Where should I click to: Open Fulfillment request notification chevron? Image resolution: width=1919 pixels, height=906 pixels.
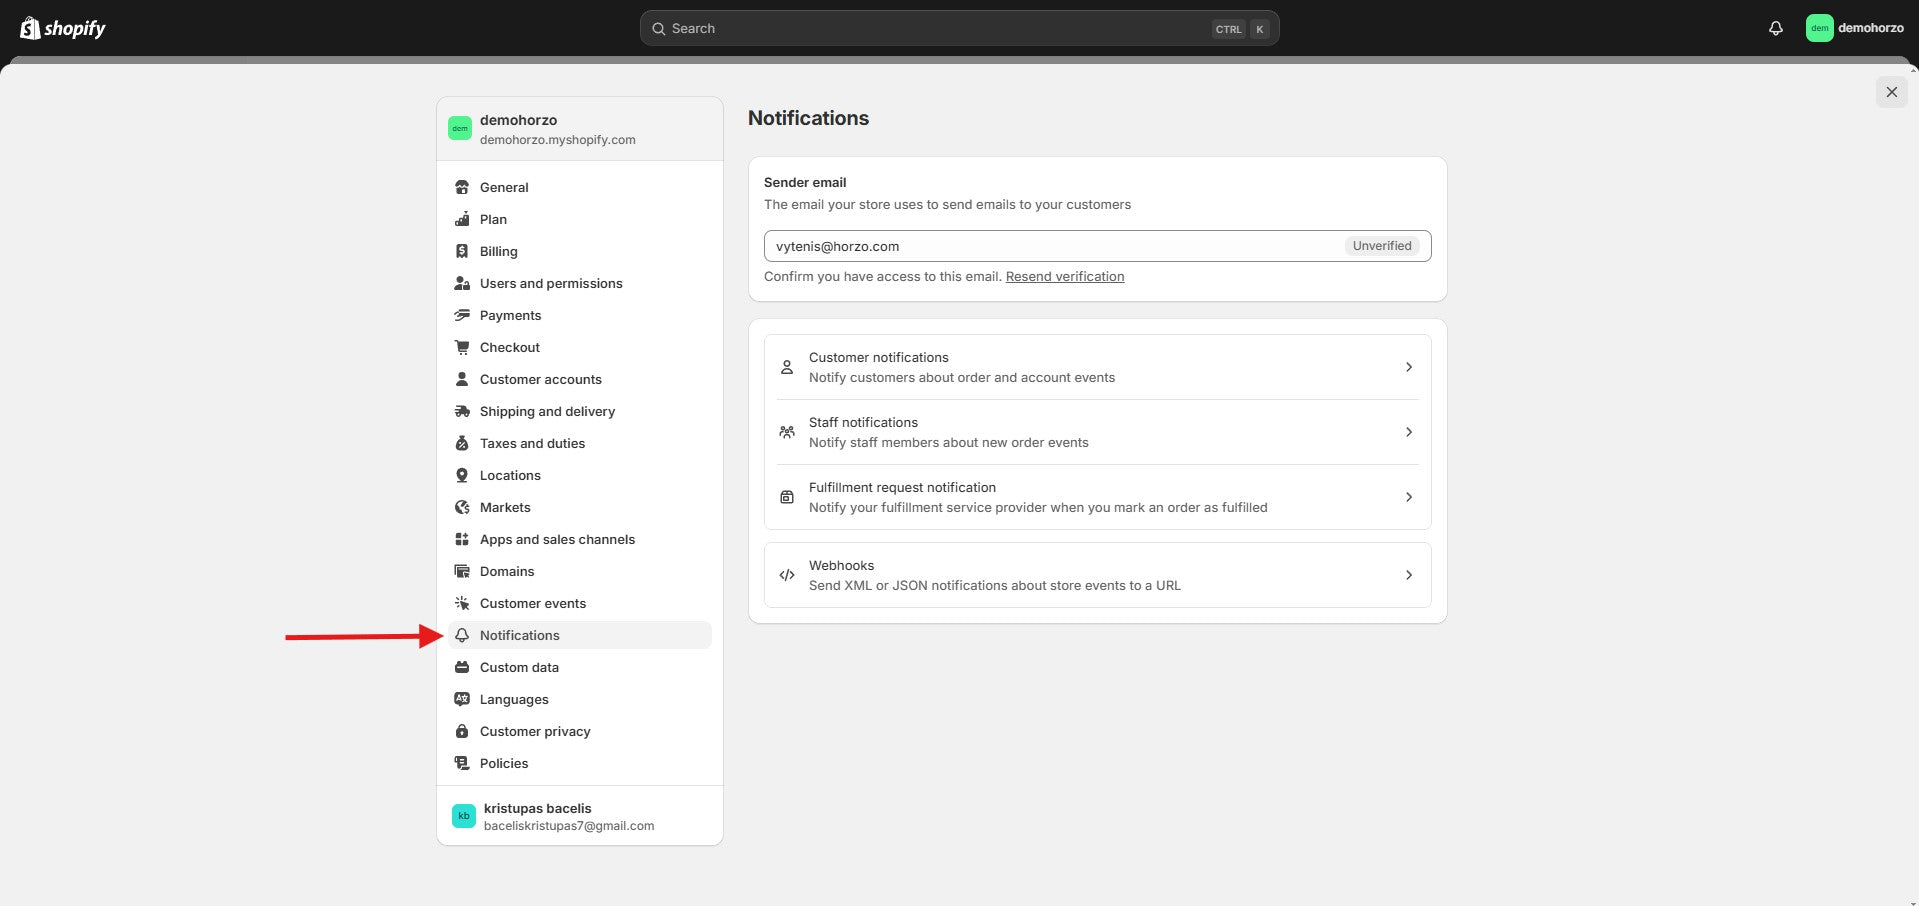[x=1408, y=497]
